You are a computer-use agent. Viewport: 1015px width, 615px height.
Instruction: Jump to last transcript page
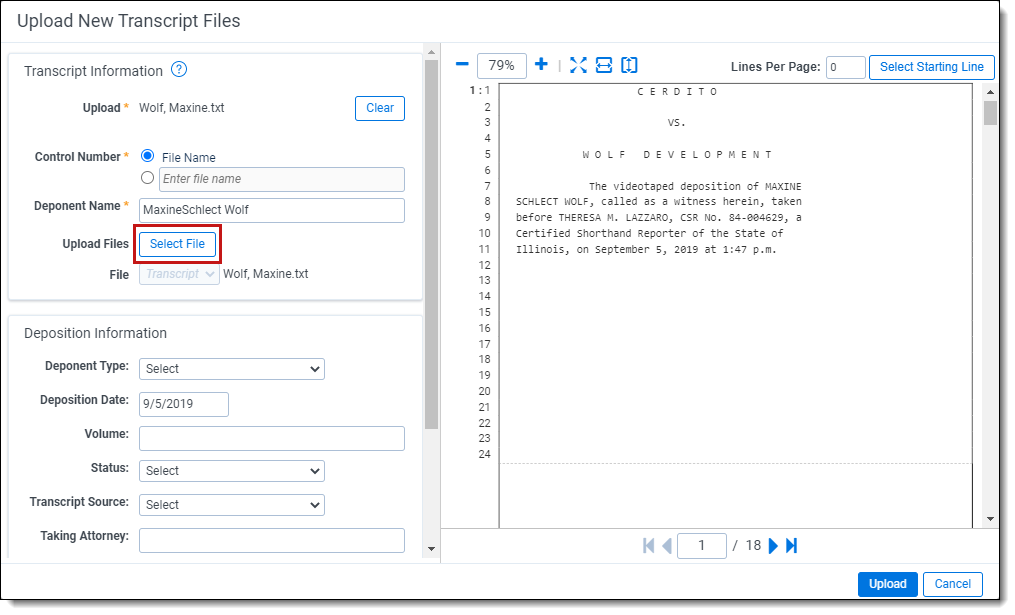[x=792, y=545]
